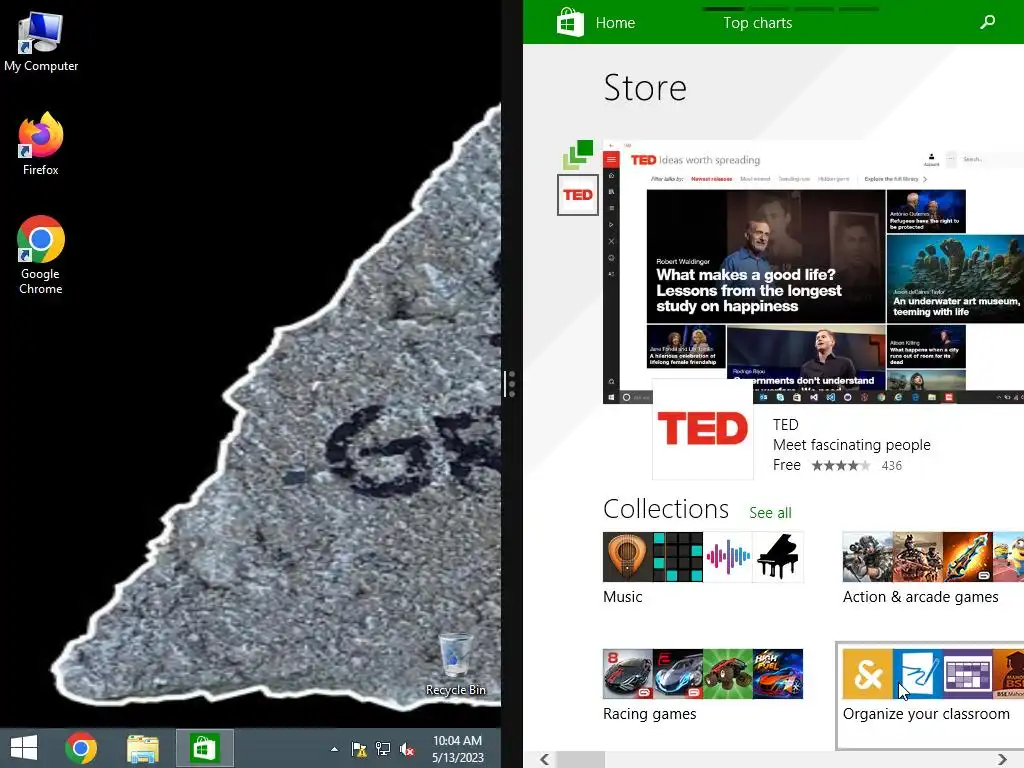Open the sound wave app icon in Music

[728, 557]
